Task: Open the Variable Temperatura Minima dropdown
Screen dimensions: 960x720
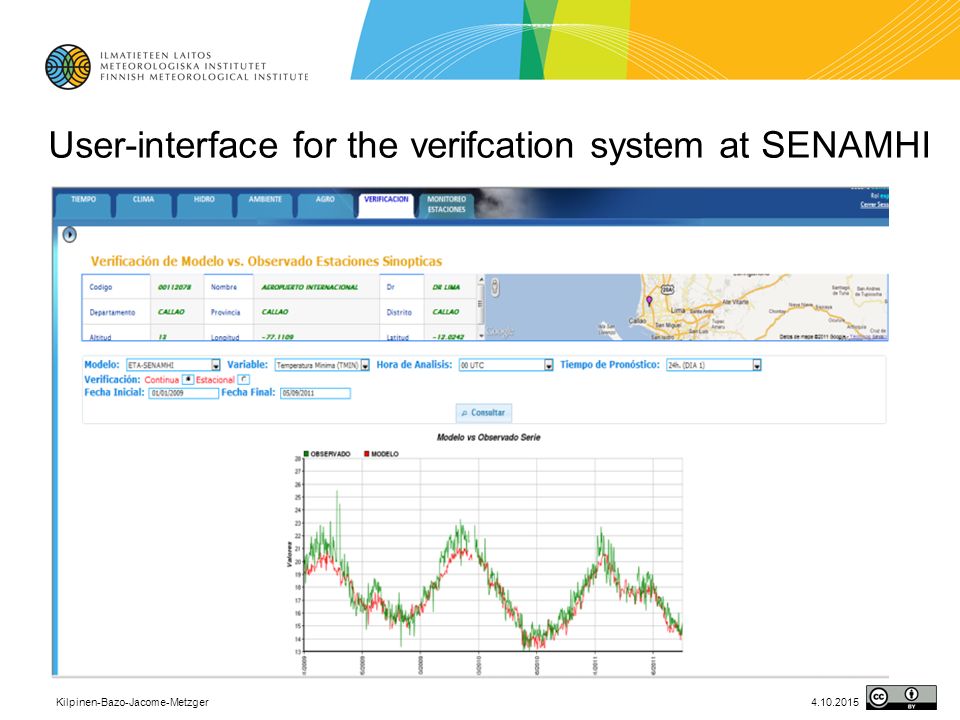Action: point(322,365)
